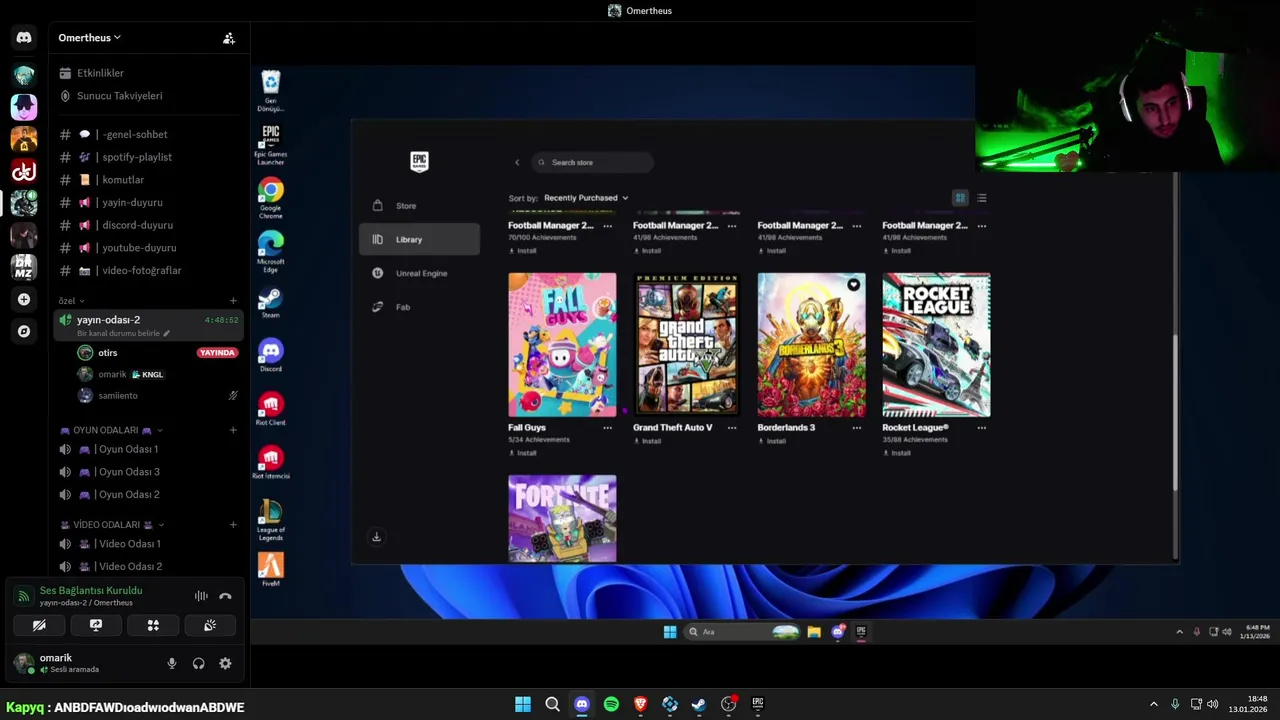
Task: Click League of Legends desktop icon in stream
Action: tap(270, 520)
